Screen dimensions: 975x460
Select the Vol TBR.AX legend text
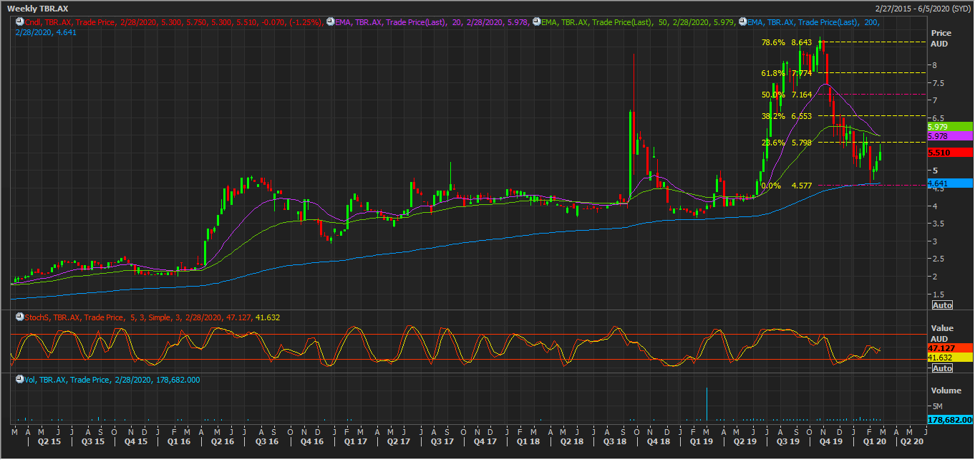tap(111, 379)
